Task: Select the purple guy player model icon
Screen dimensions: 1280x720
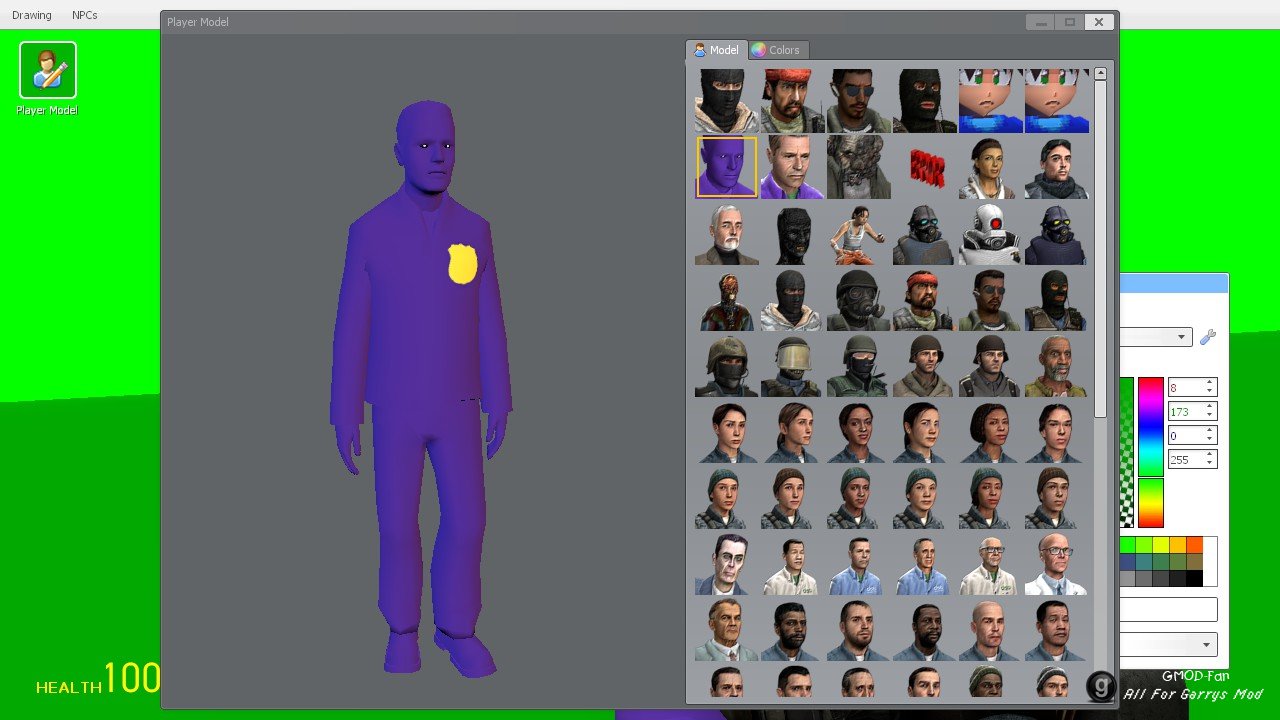Action: [726, 167]
